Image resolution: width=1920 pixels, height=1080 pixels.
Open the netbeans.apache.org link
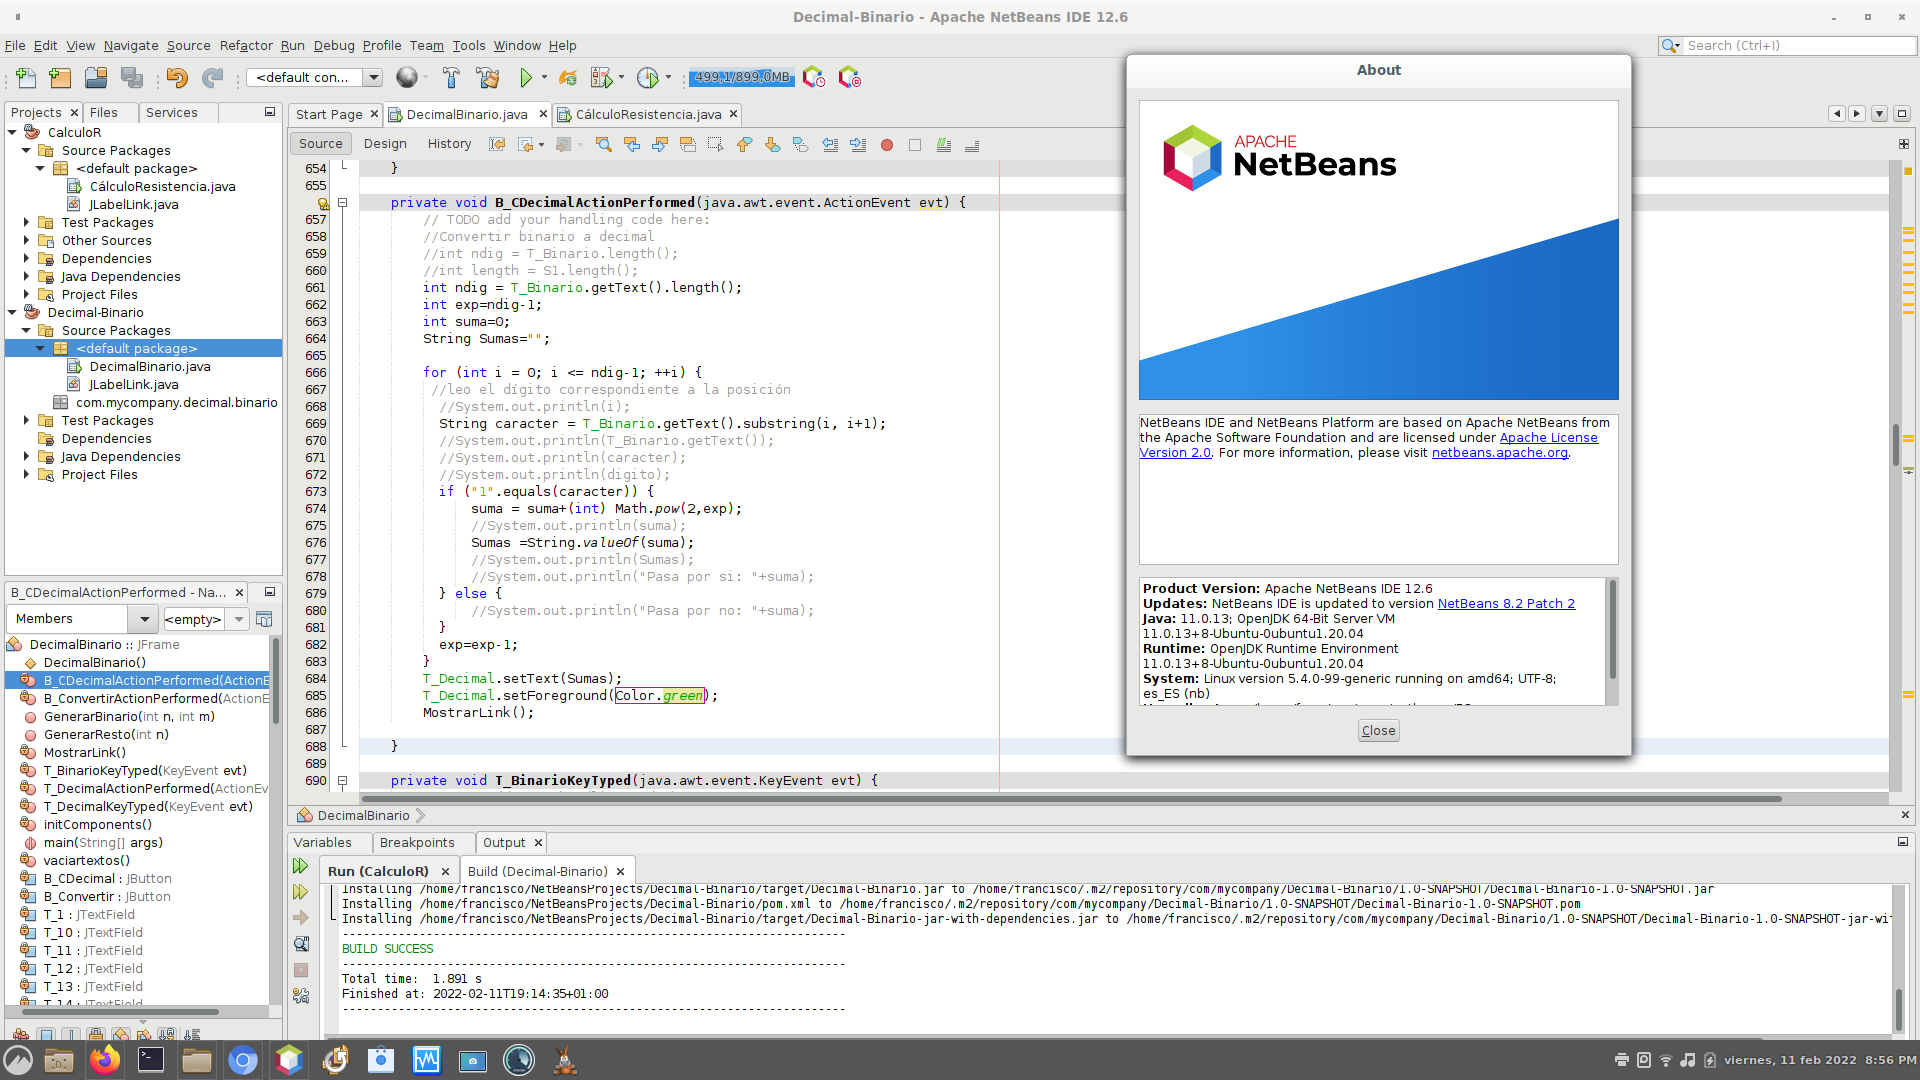coord(1499,453)
